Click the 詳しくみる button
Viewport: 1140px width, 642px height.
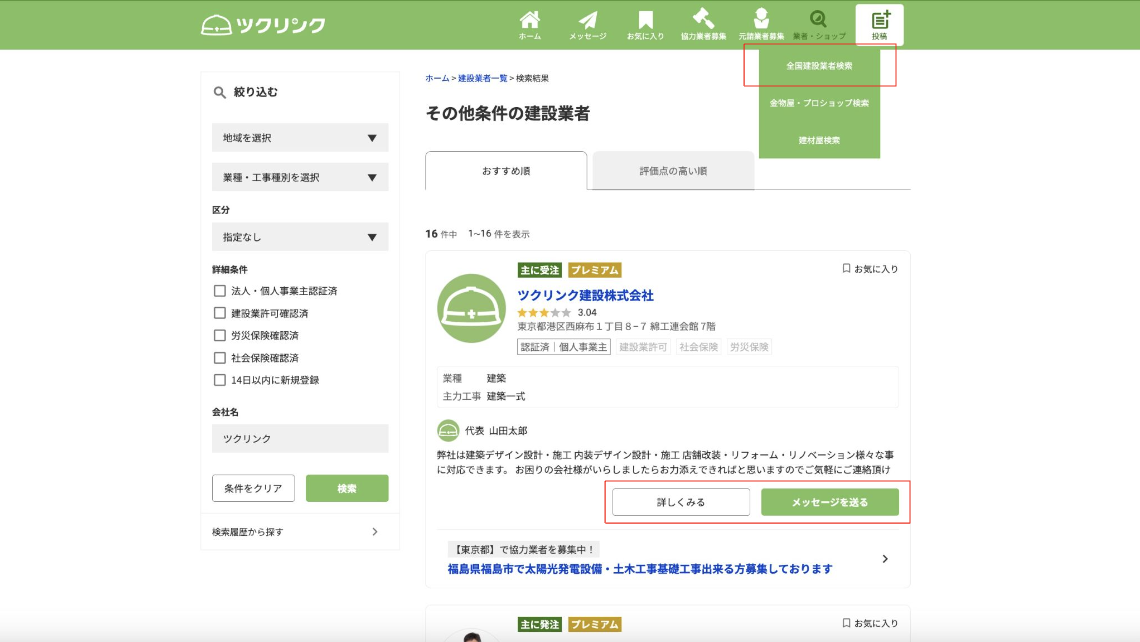click(681, 502)
